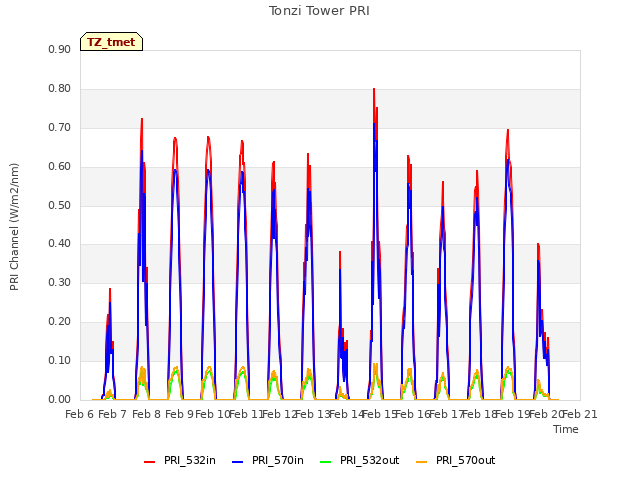Select the PRI_570in legend label

[x=278, y=460]
